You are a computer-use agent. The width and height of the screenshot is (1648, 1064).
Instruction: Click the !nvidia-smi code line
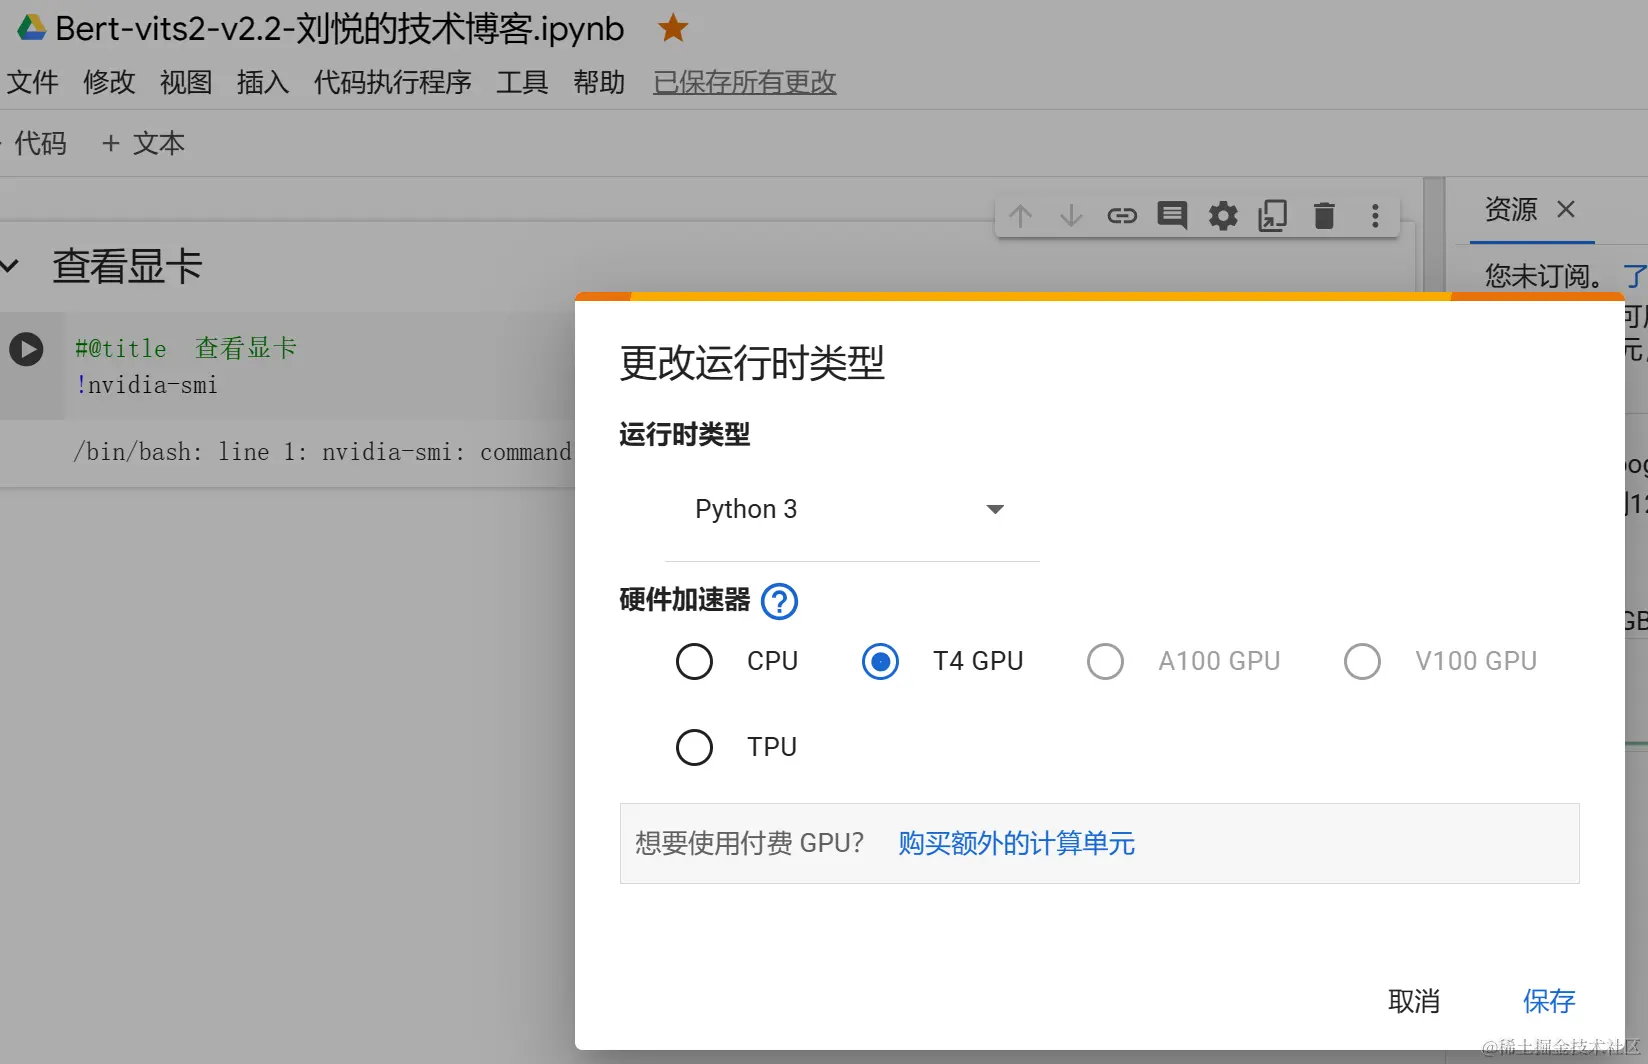pos(147,385)
